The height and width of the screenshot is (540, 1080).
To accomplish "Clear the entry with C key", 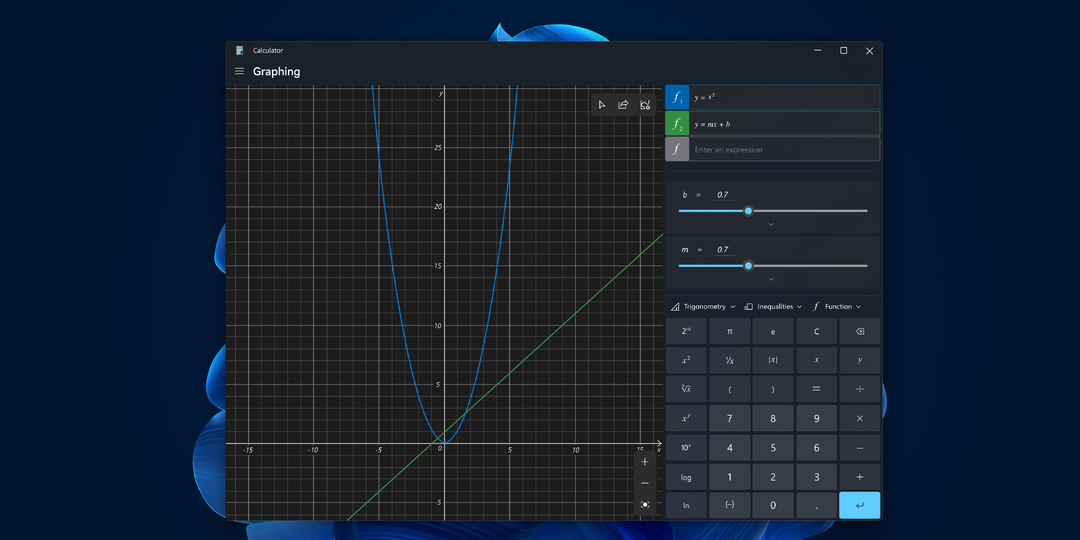I will [x=816, y=331].
